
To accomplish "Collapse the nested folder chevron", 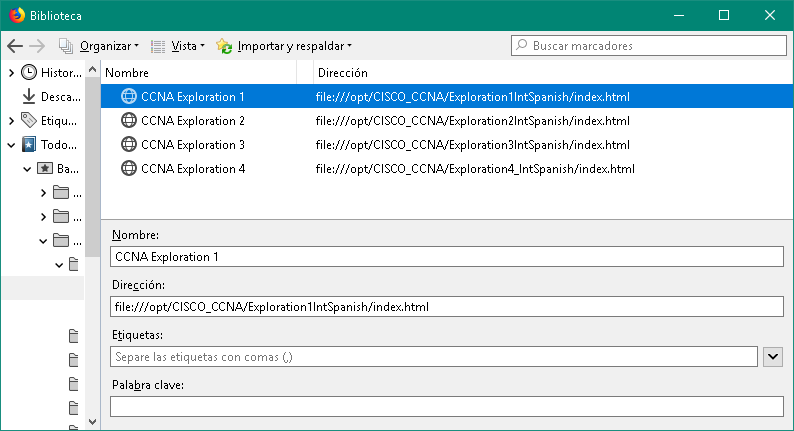I will click(x=59, y=265).
